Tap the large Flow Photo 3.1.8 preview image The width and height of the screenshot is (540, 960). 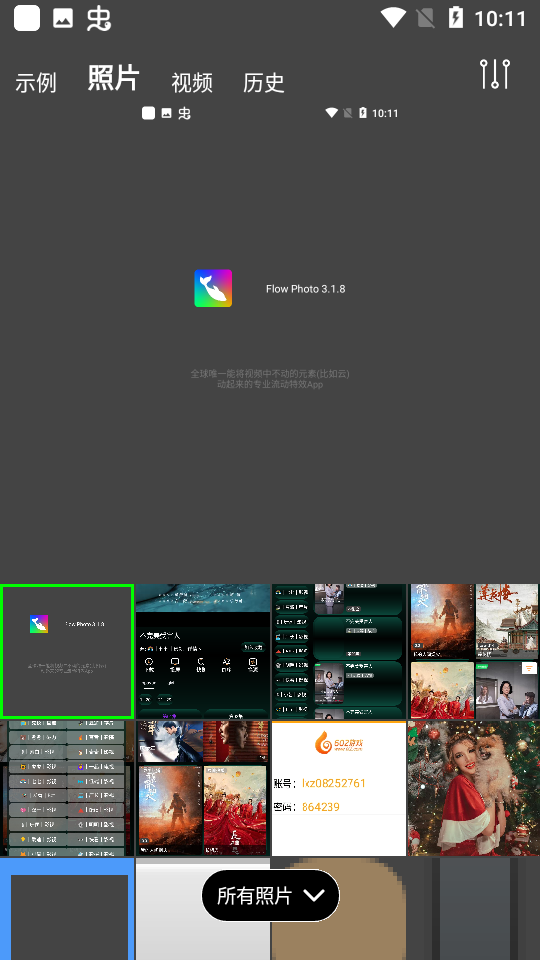point(270,343)
